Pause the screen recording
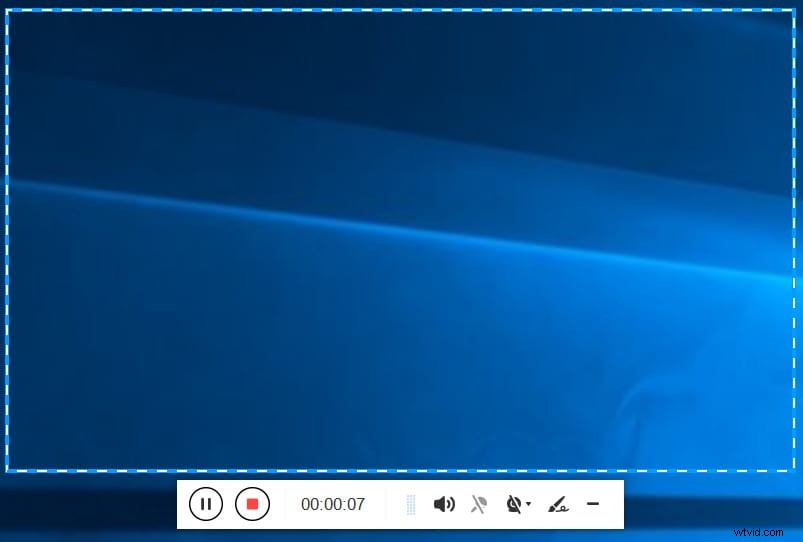 coord(206,504)
